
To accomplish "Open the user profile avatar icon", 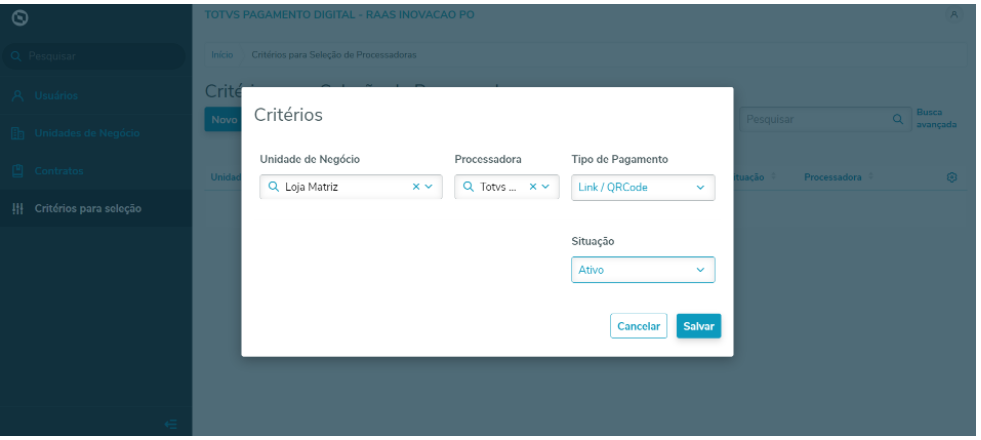I will 953,15.
